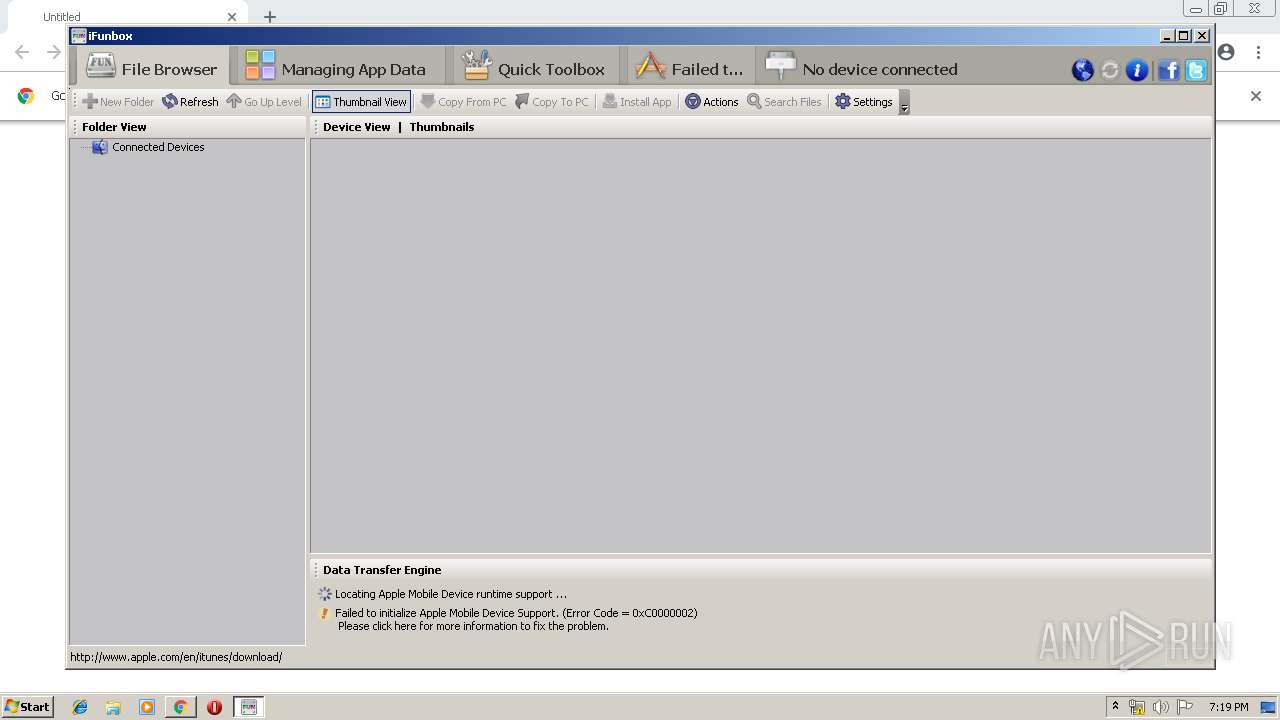This screenshot has height=720, width=1280.
Task: Click Install App button
Action: click(x=637, y=102)
